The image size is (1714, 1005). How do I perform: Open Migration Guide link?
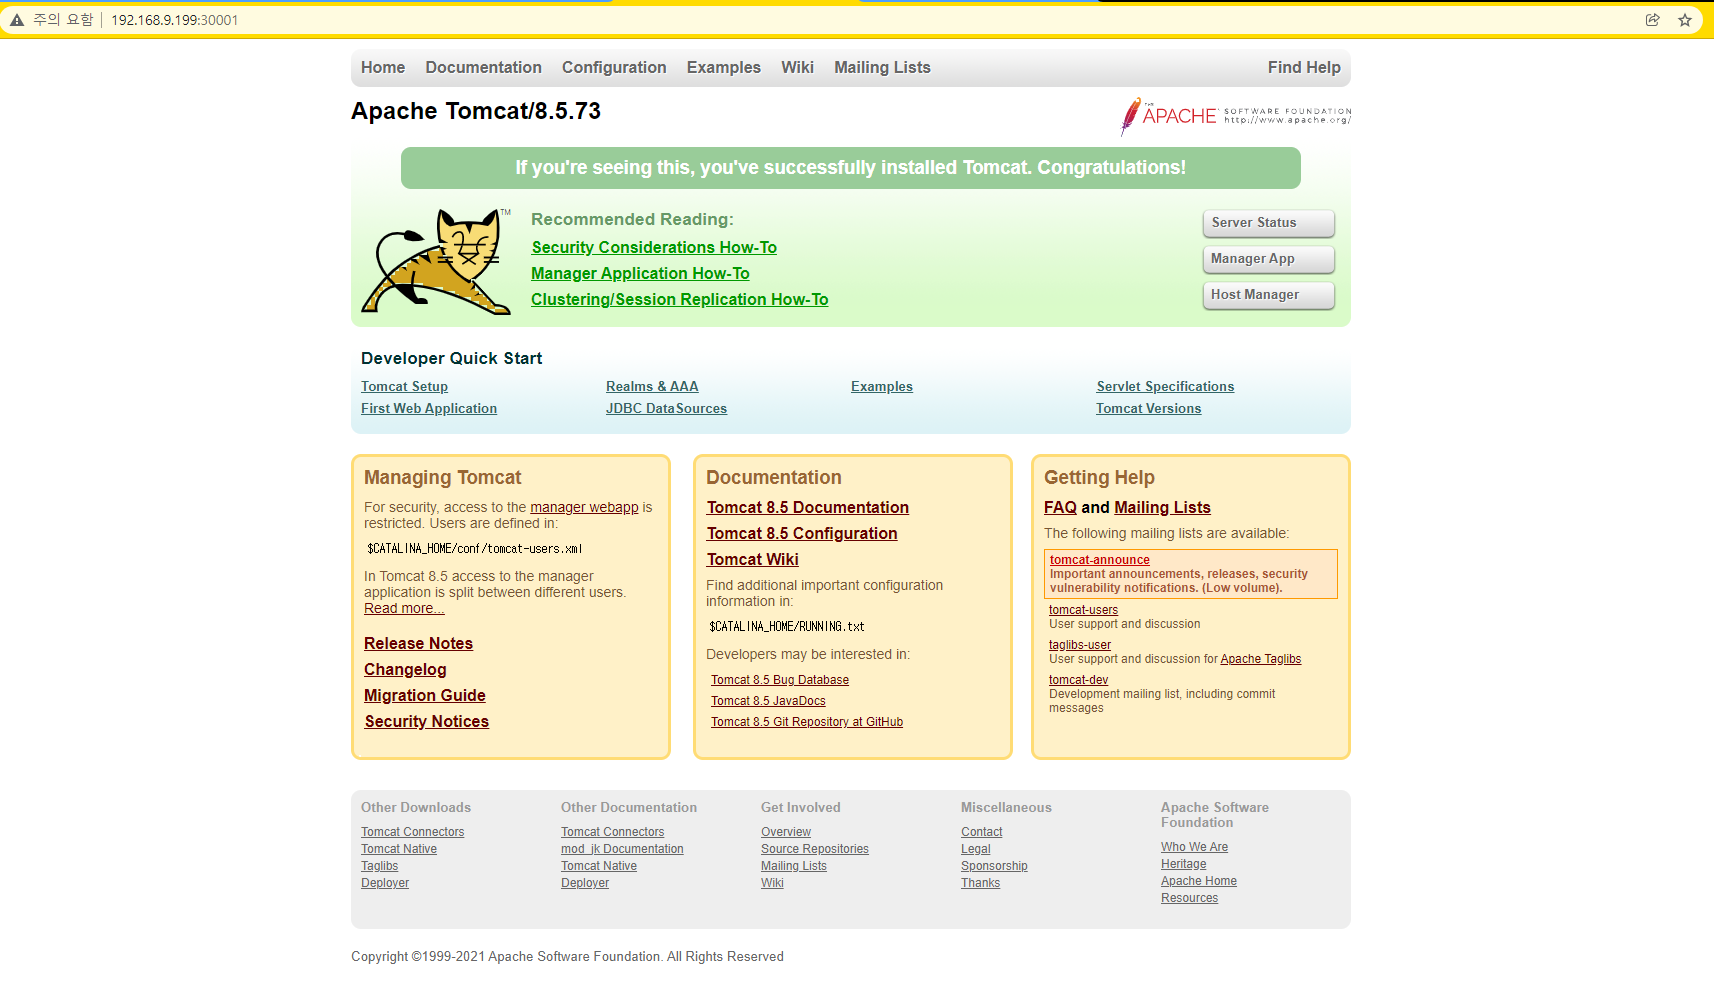pos(425,696)
